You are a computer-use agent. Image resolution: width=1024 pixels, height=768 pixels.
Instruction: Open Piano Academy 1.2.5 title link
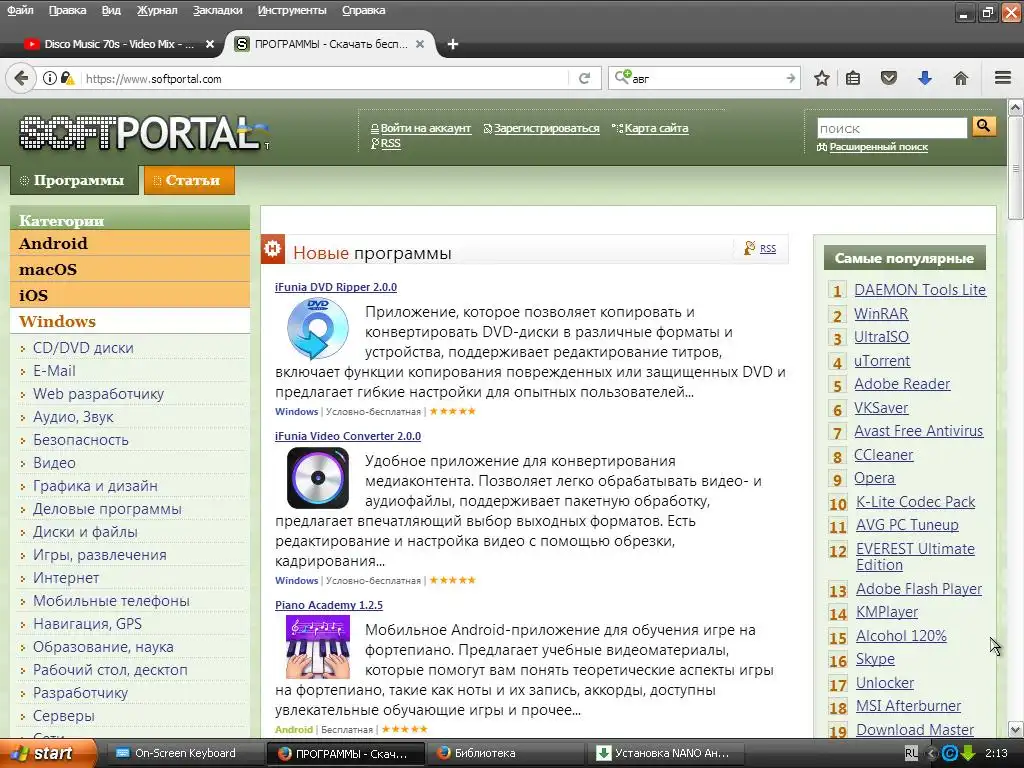coord(328,605)
